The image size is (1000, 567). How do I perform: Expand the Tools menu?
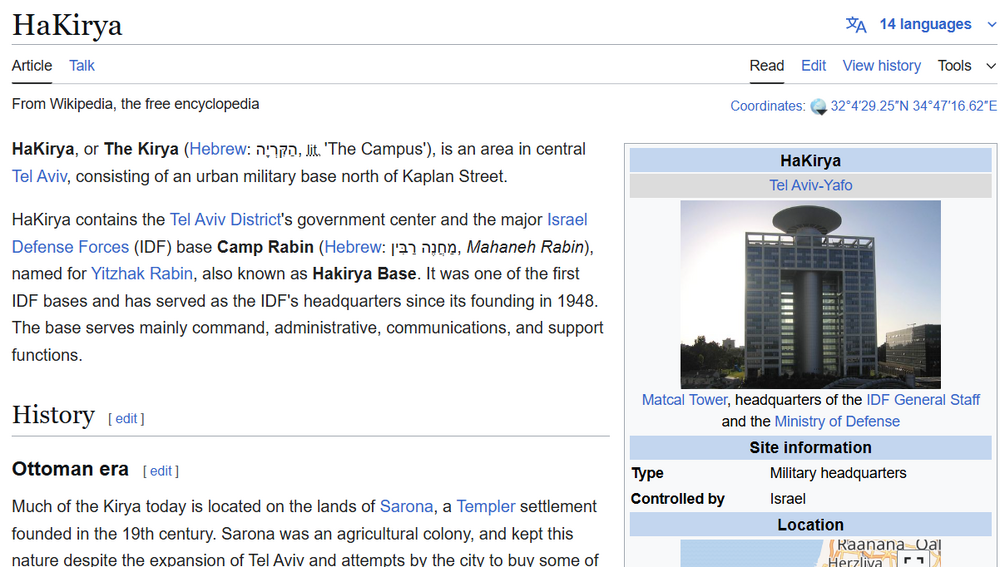(x=966, y=66)
